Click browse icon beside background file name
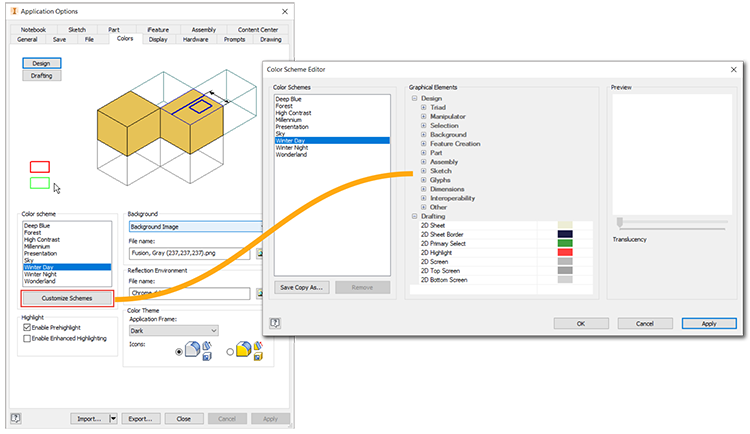The width and height of the screenshot is (750, 434). [259, 253]
